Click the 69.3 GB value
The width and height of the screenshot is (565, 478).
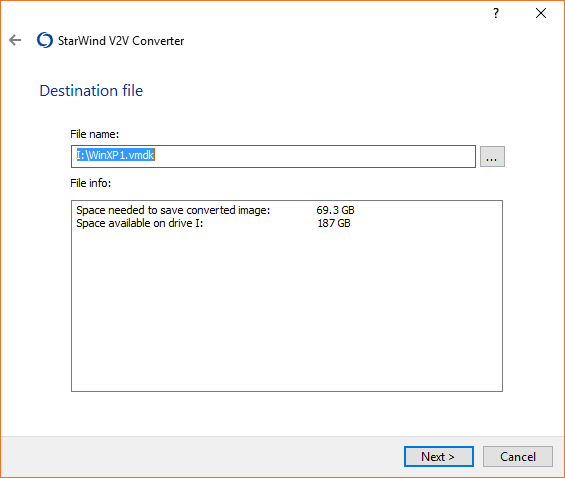335,210
